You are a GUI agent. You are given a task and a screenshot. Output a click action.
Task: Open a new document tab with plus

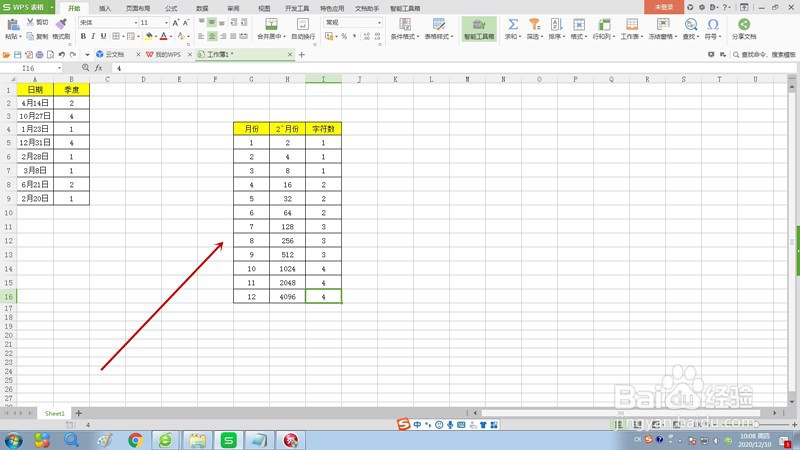tap(302, 55)
